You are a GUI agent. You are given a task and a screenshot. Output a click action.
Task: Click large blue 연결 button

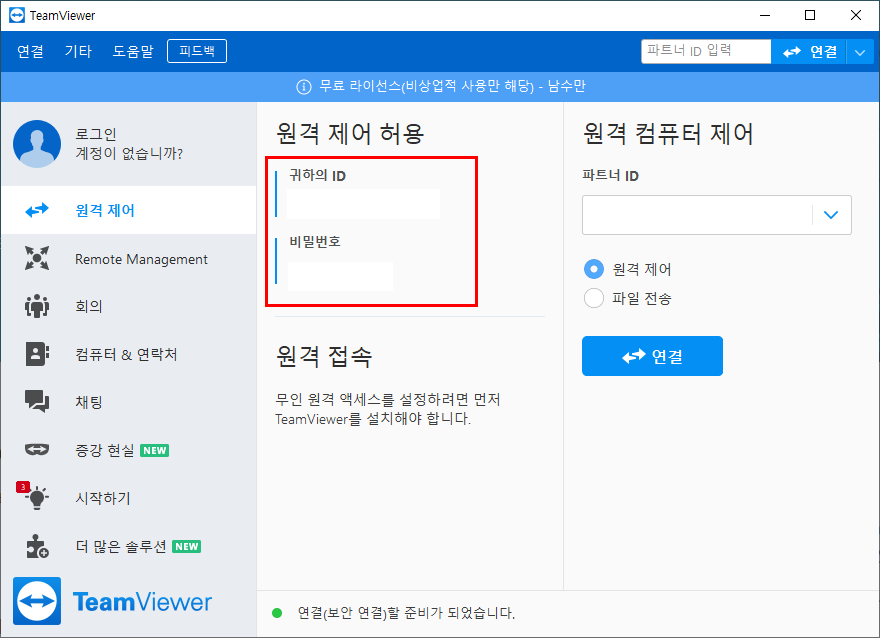(x=652, y=356)
